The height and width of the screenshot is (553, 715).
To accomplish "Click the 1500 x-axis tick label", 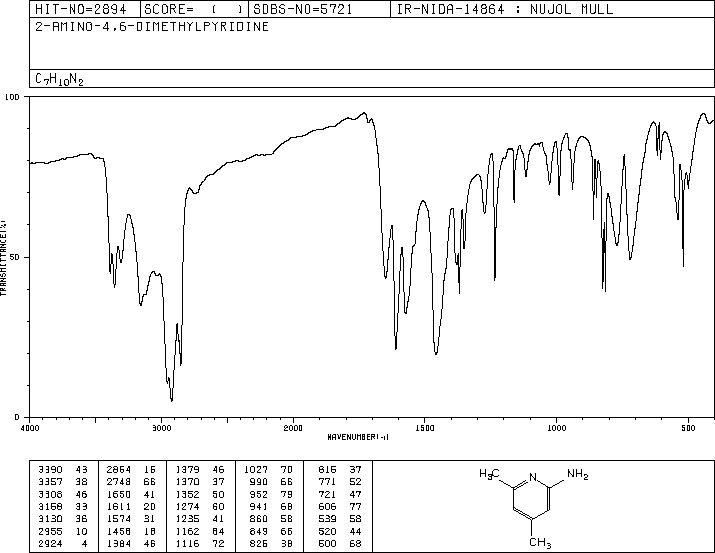I will (425, 428).
